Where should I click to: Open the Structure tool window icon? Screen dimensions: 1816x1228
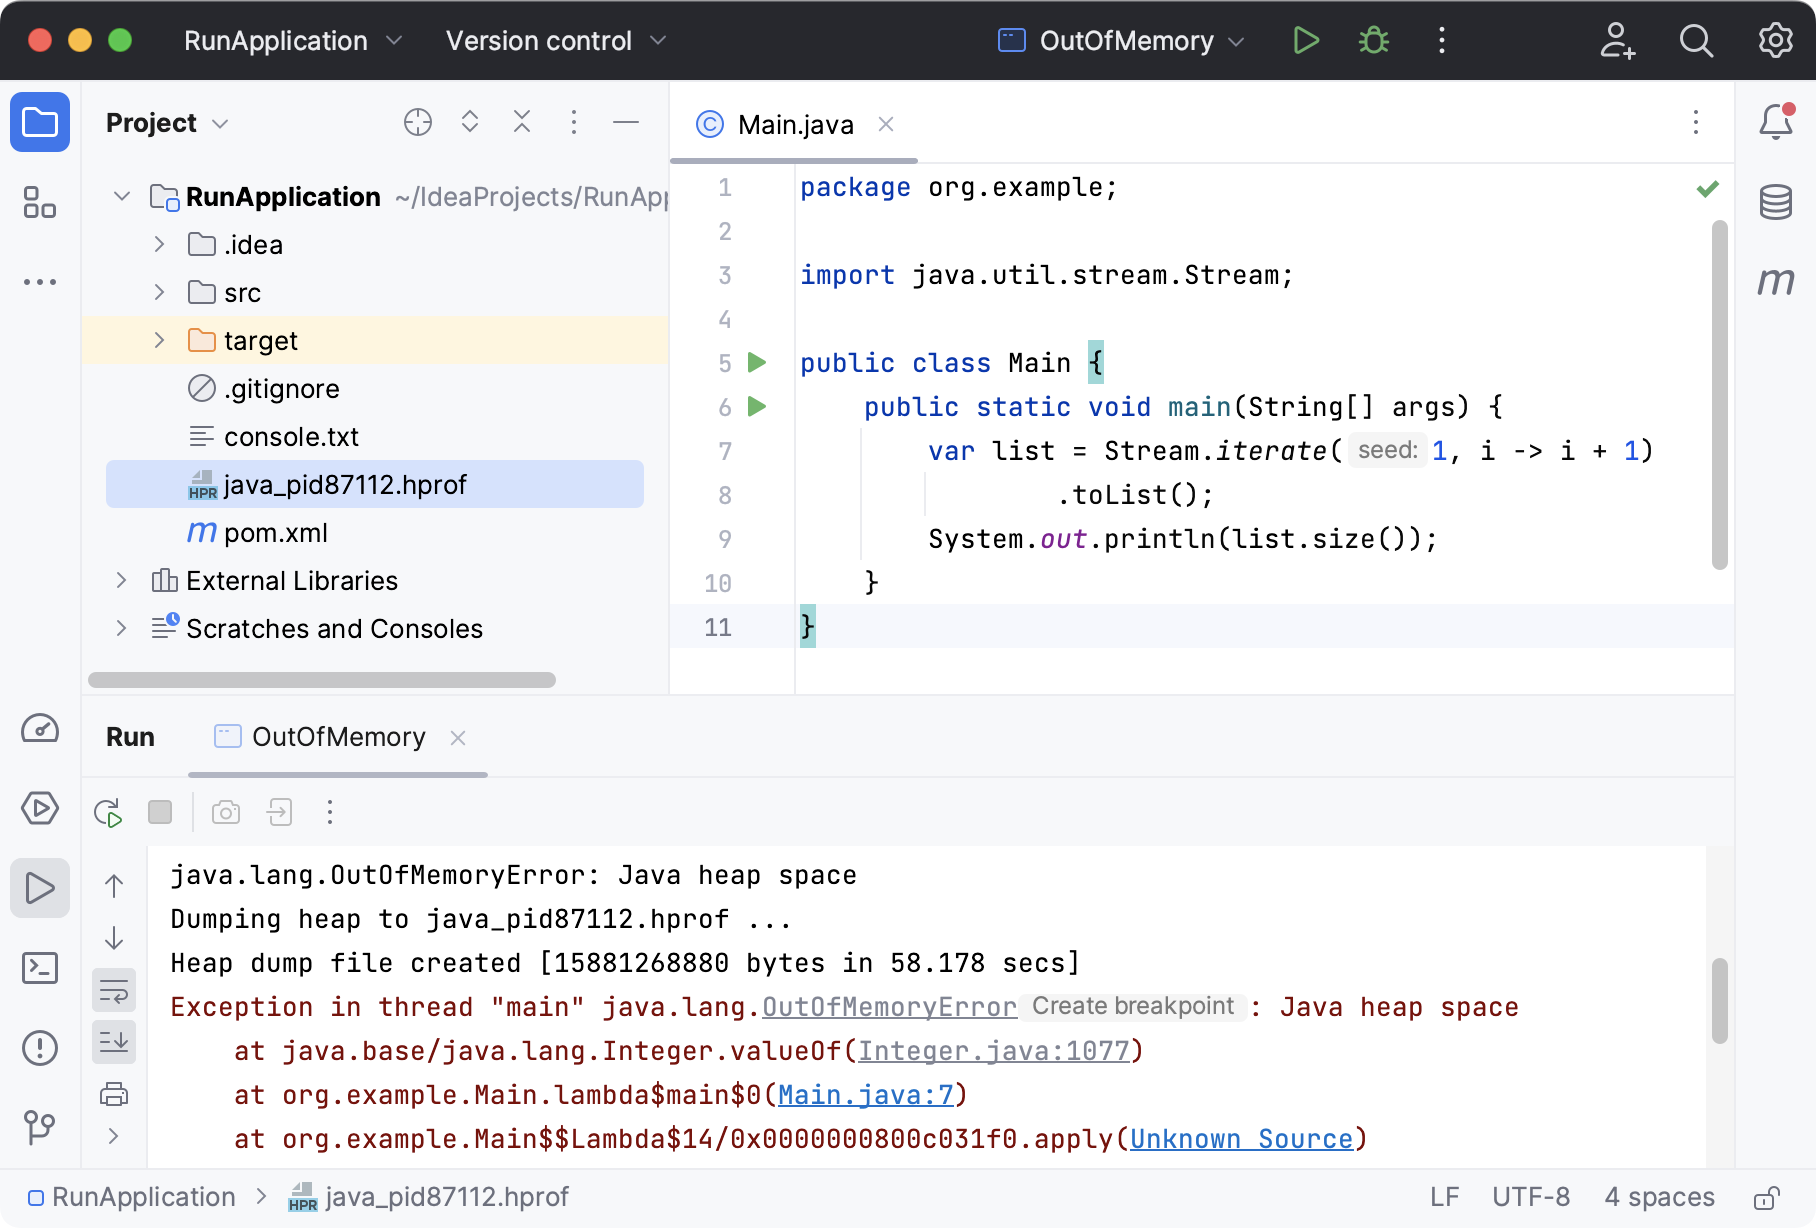[x=40, y=202]
